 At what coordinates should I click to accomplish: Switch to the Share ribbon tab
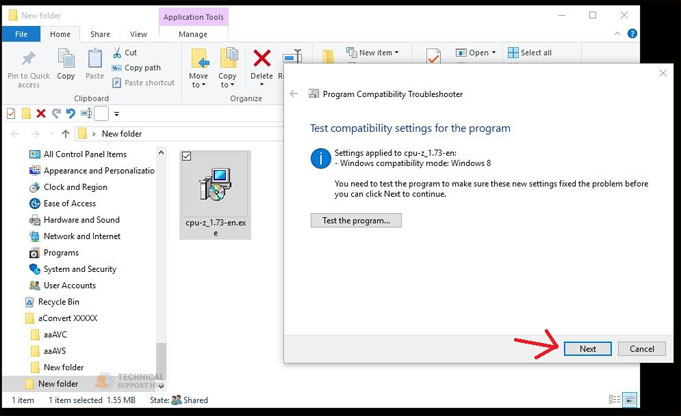pyautogui.click(x=100, y=34)
